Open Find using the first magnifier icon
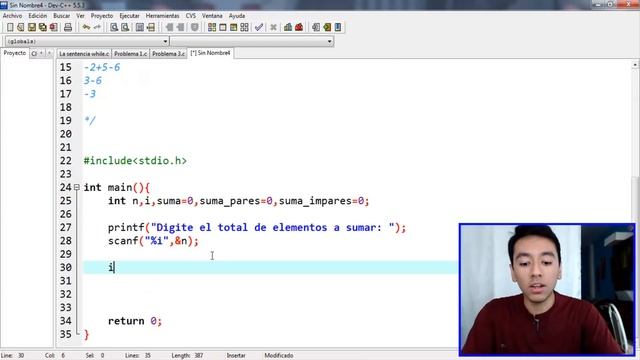The width and height of the screenshot is (640, 360). (114, 27)
